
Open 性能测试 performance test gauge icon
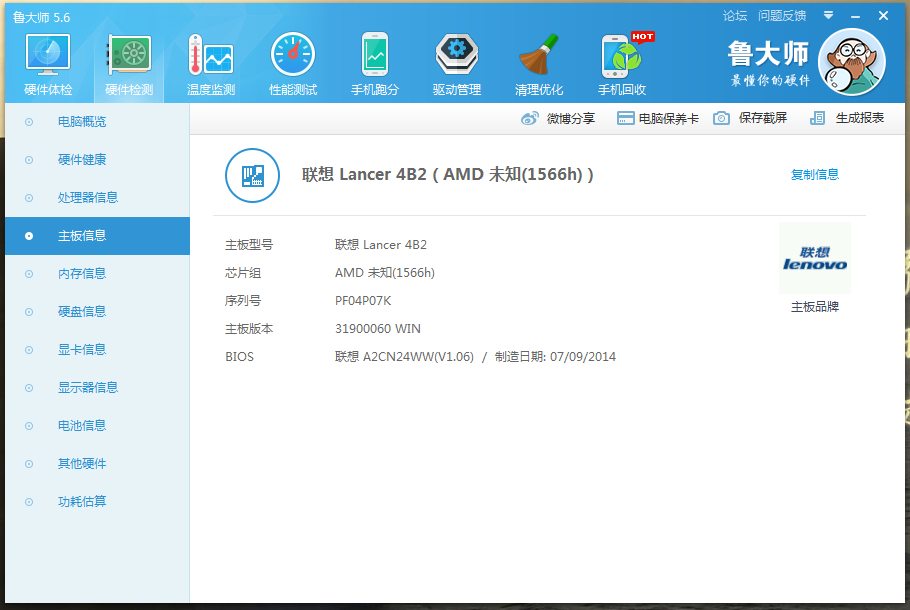(293, 55)
